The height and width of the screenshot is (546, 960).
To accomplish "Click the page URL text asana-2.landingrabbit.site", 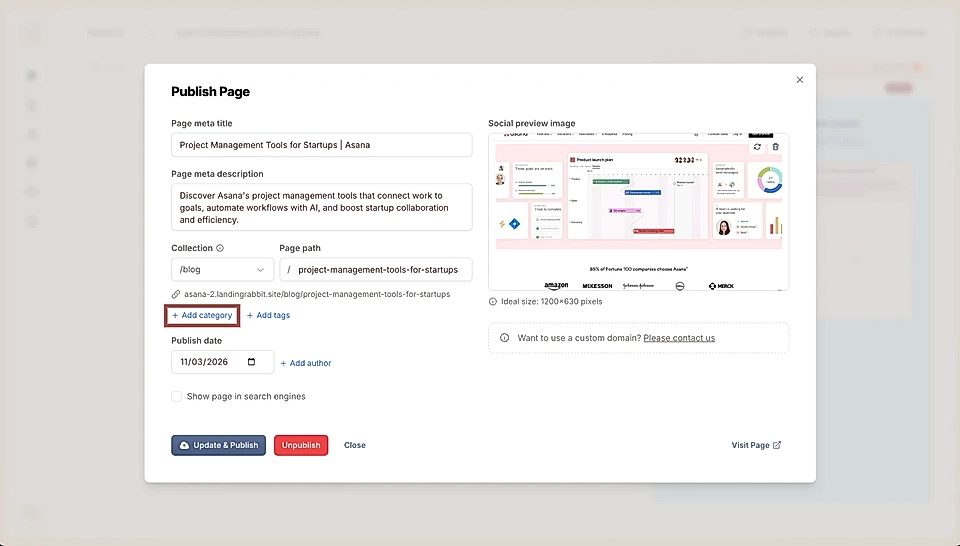I will tap(317, 294).
